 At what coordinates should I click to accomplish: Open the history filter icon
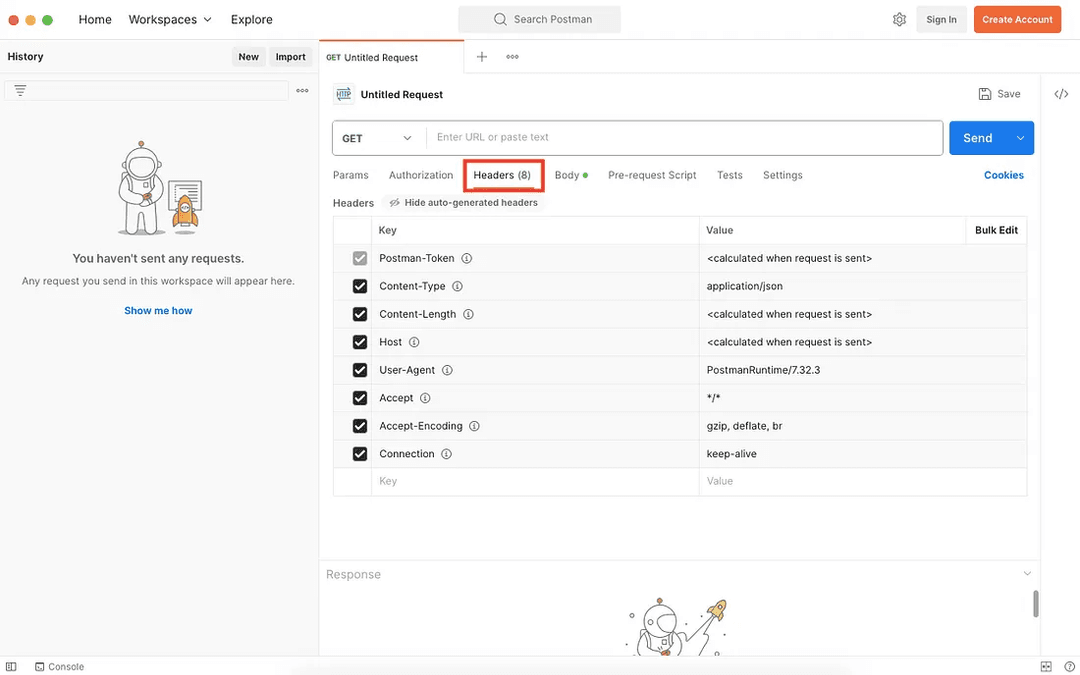[20, 90]
